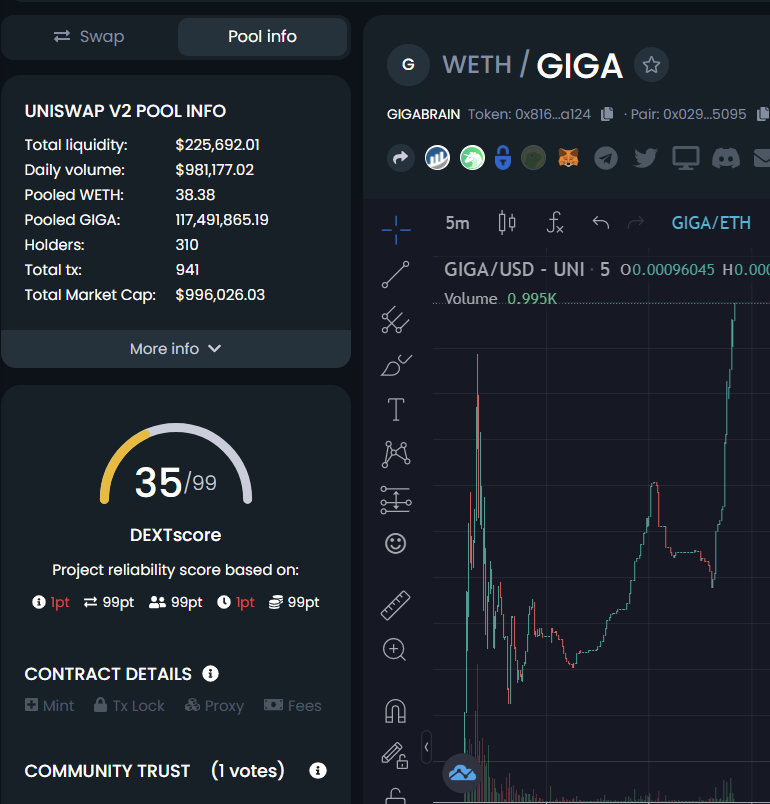Undo the last chart action

(x=601, y=223)
